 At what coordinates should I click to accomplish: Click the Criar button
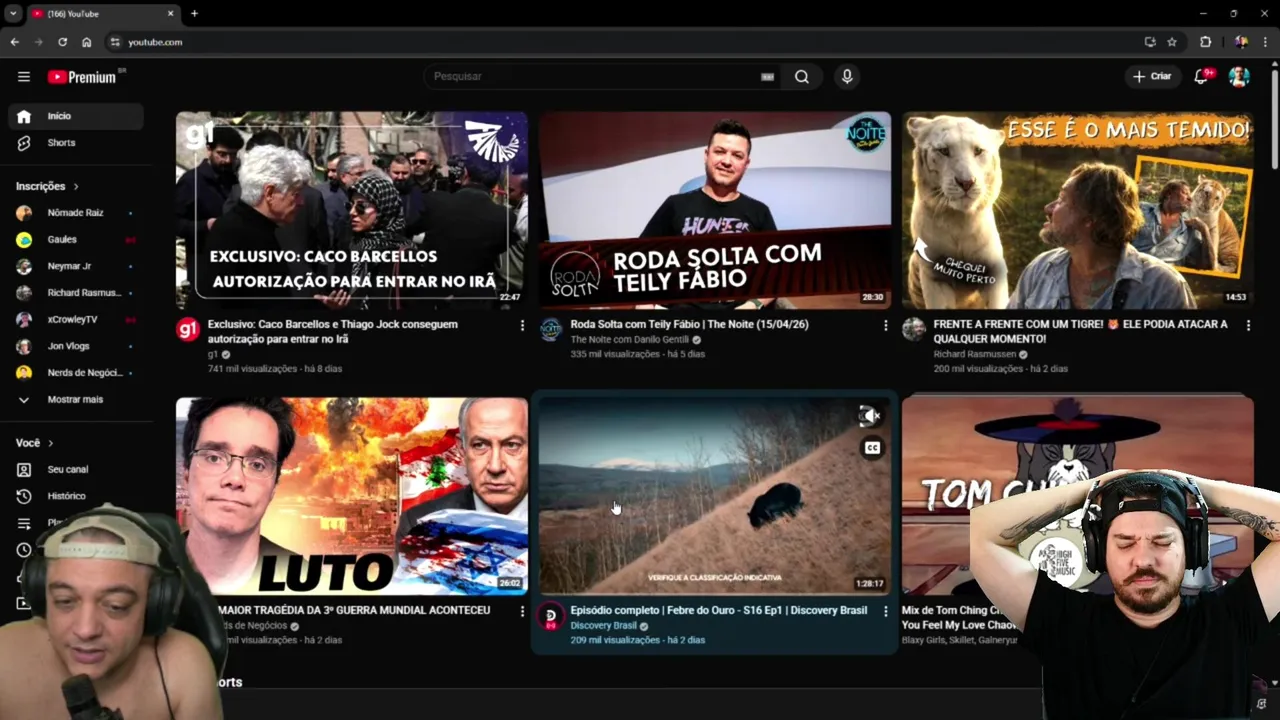click(x=1151, y=77)
